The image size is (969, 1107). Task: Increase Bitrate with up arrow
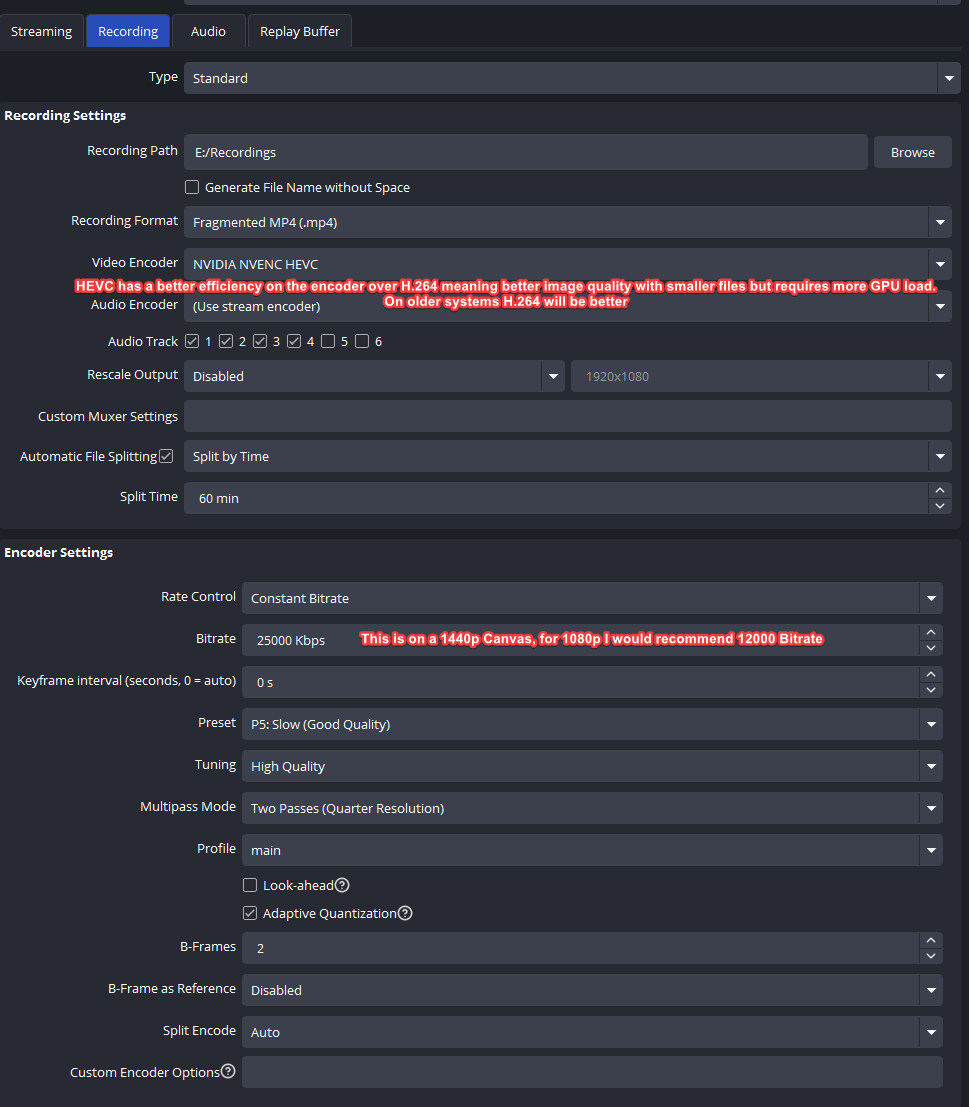point(931,632)
